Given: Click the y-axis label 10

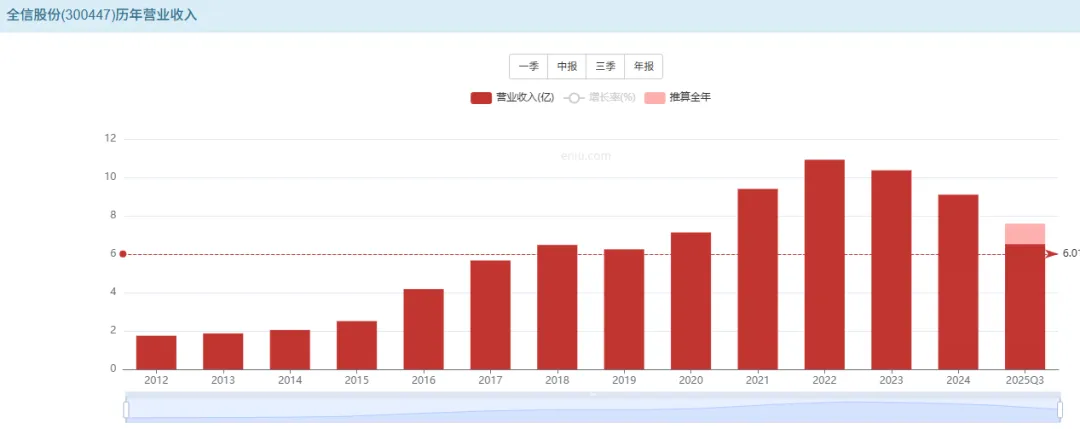Looking at the screenshot, I should pos(110,178).
